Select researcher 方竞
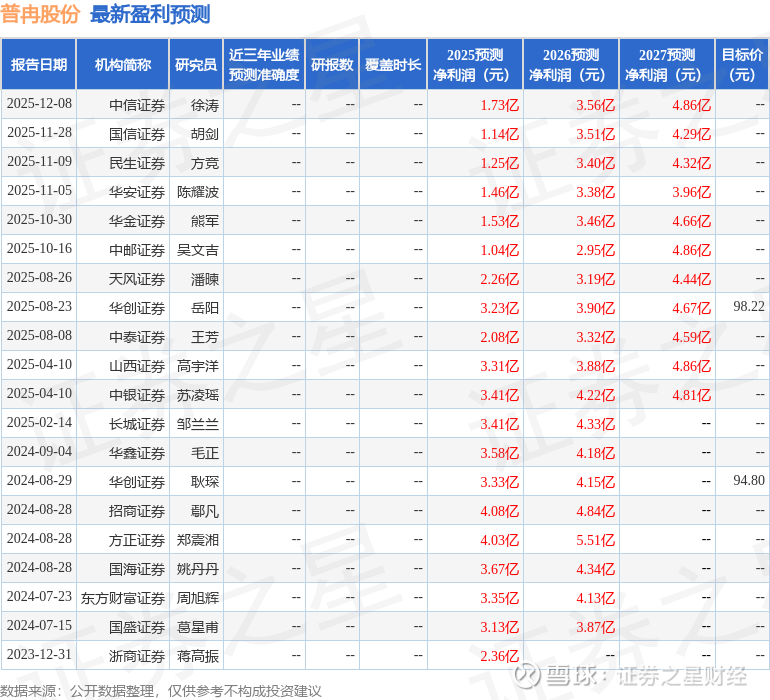 tap(205, 163)
